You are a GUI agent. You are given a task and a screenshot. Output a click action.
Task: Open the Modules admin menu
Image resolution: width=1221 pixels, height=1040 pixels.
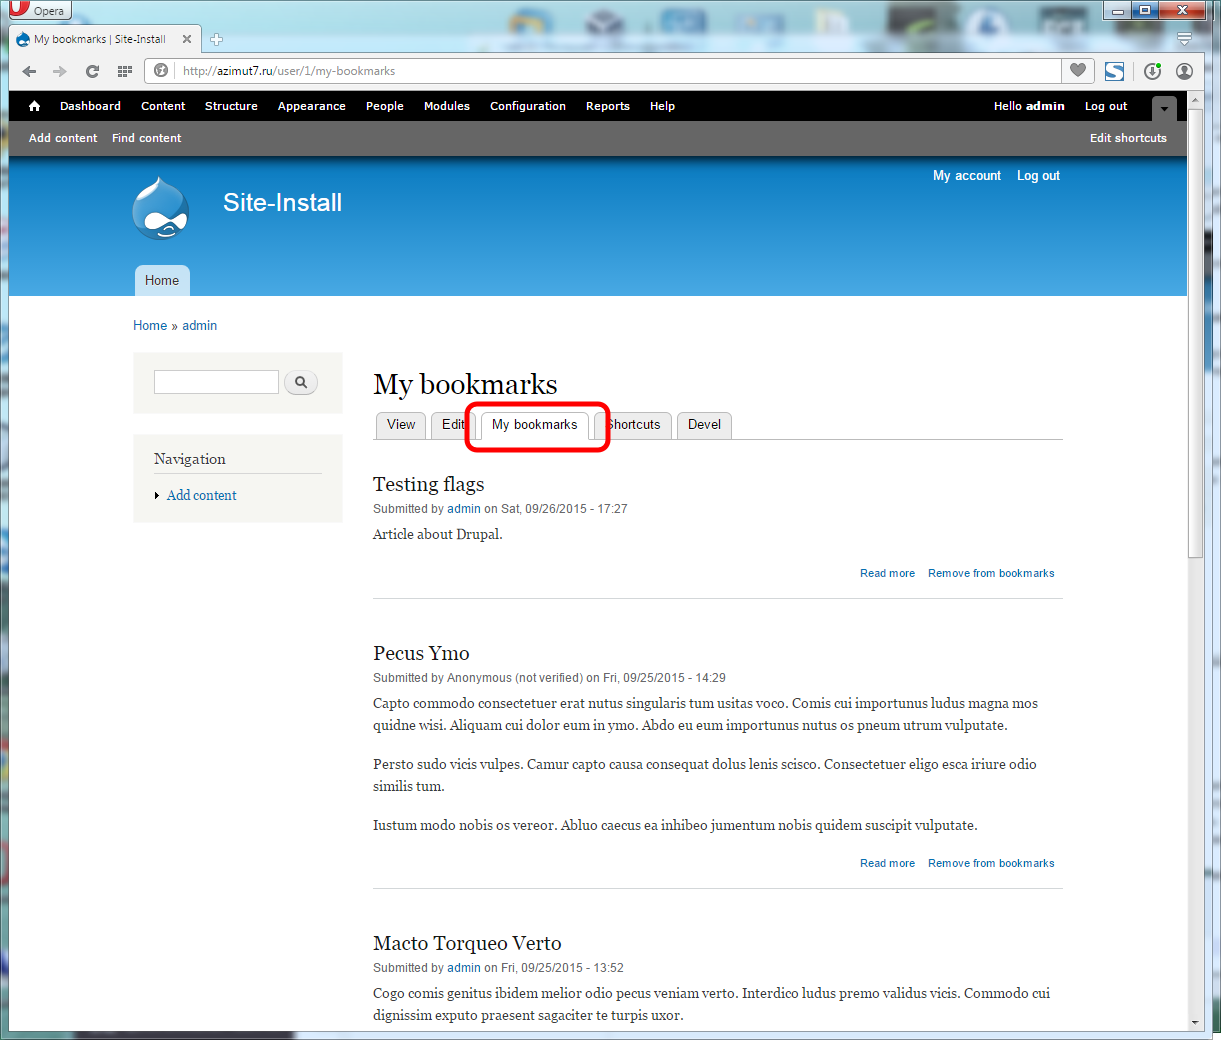pyautogui.click(x=447, y=106)
